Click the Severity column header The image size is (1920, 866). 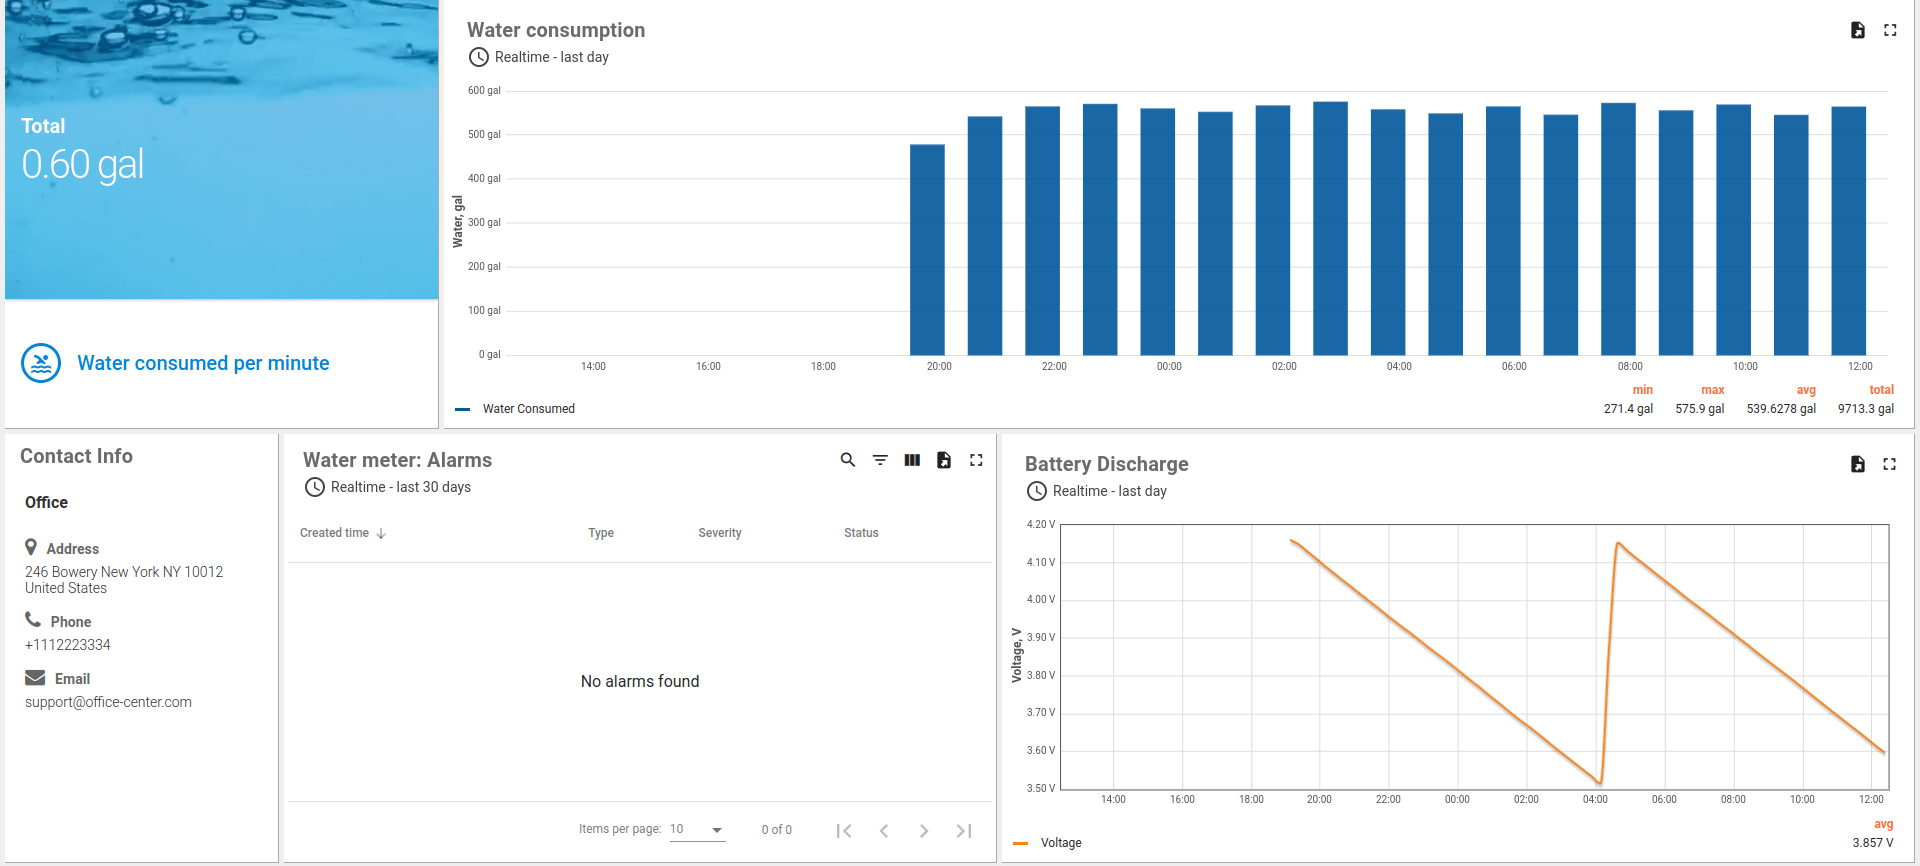(719, 533)
